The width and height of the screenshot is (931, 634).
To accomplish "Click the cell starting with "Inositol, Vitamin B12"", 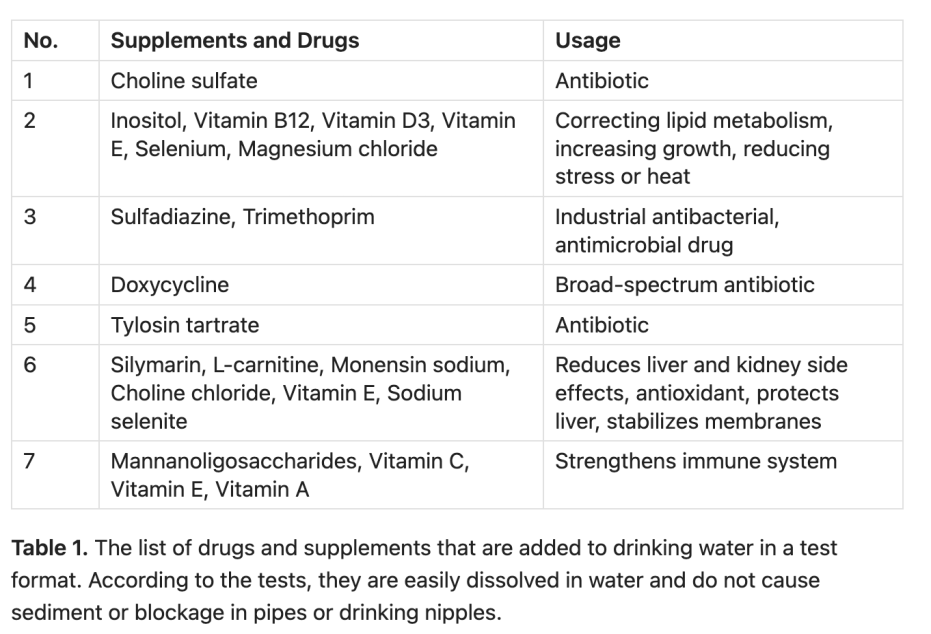I will 313,135.
